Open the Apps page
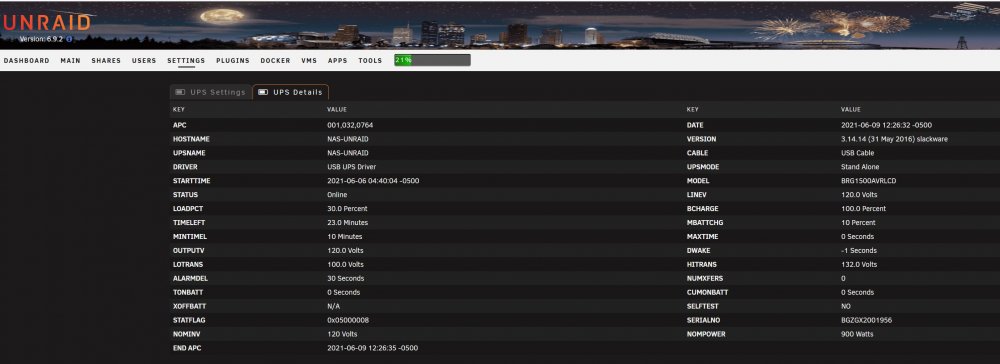1000x364 pixels. [x=337, y=61]
